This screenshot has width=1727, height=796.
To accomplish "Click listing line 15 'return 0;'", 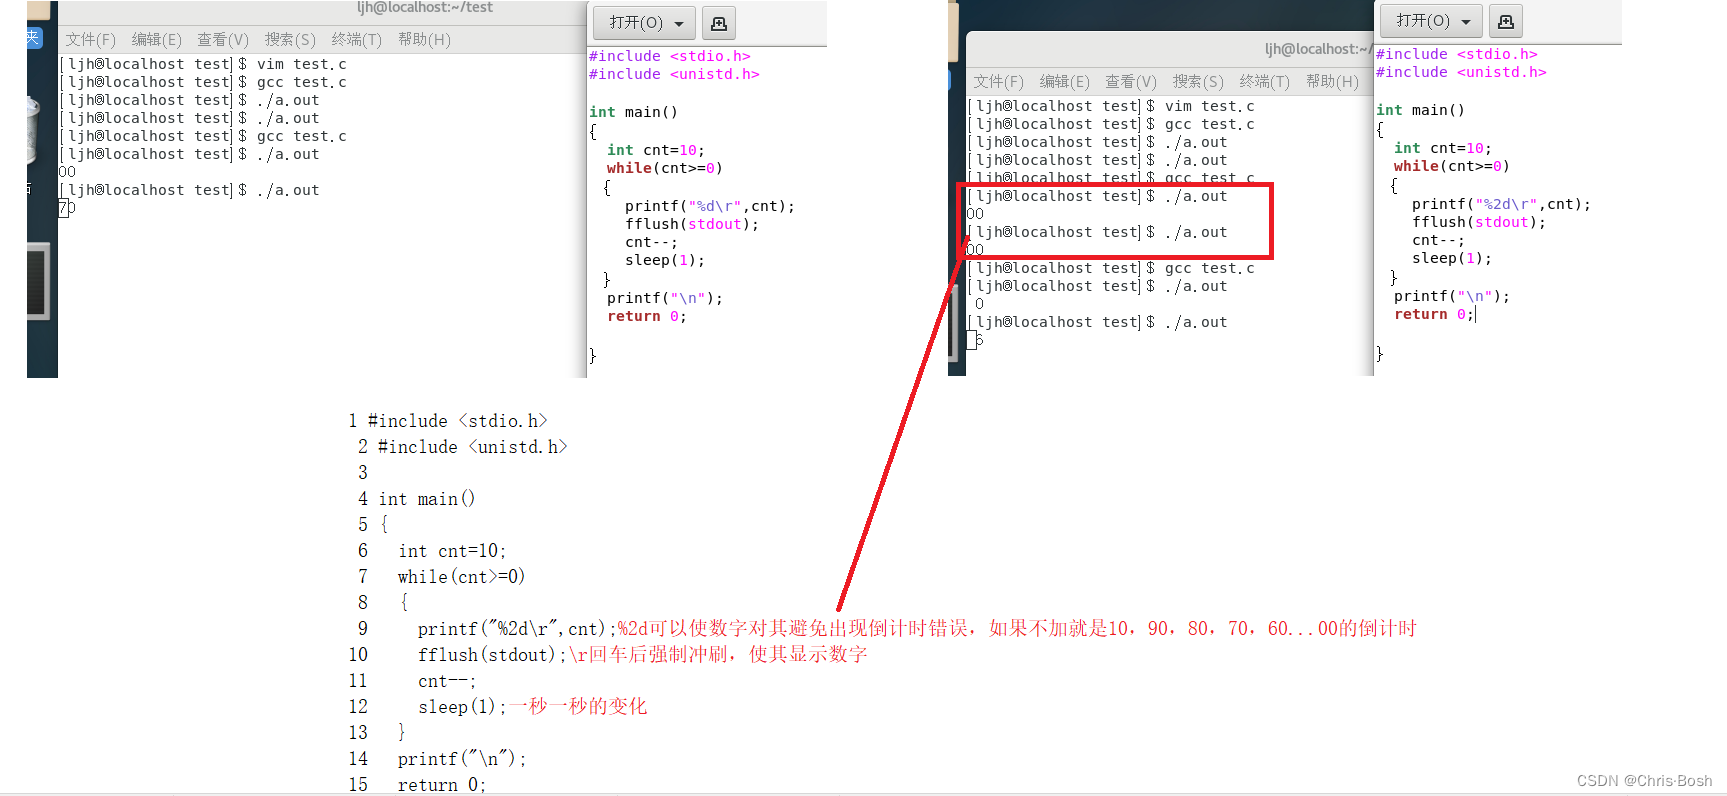I will 442,785.
